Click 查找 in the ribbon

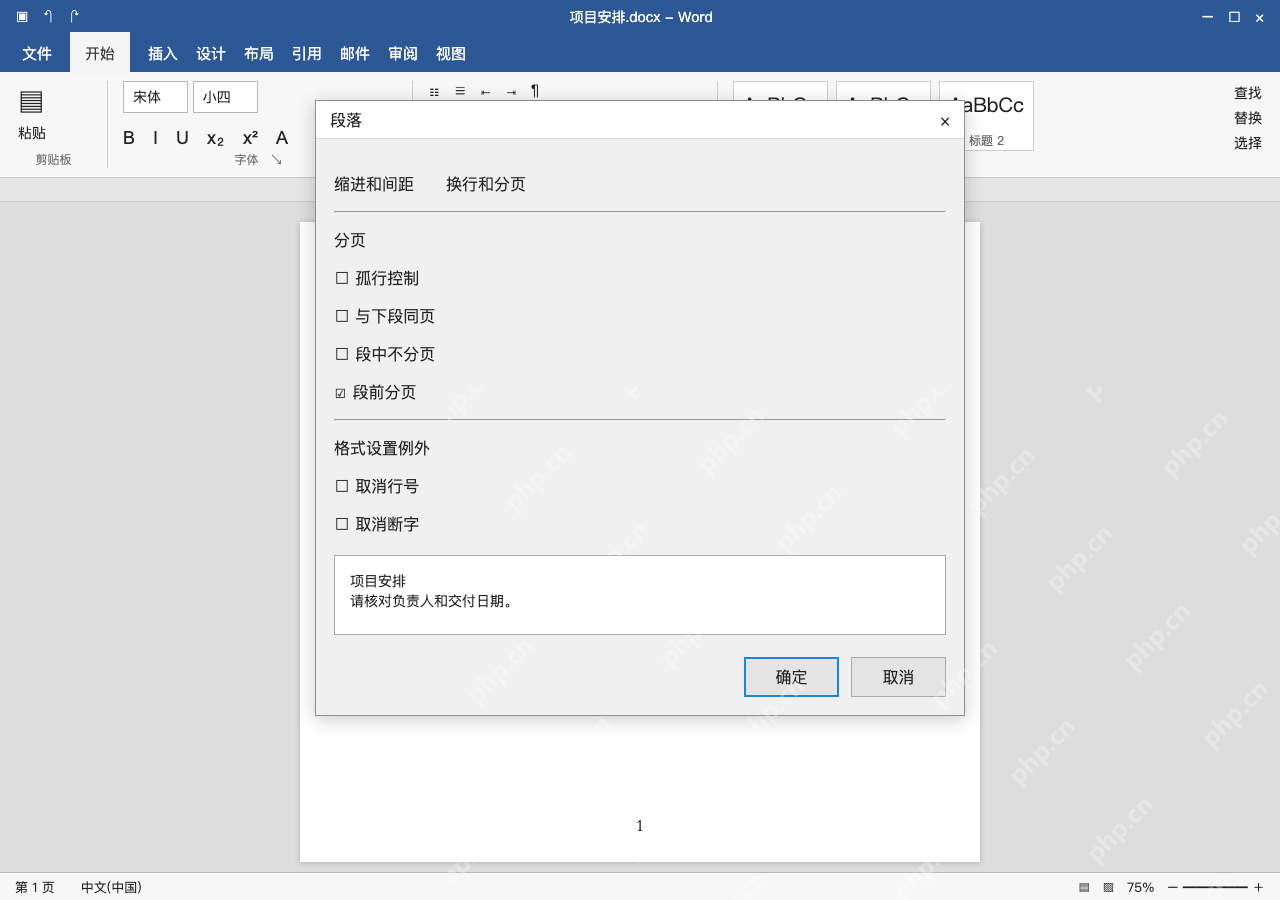[1248, 93]
